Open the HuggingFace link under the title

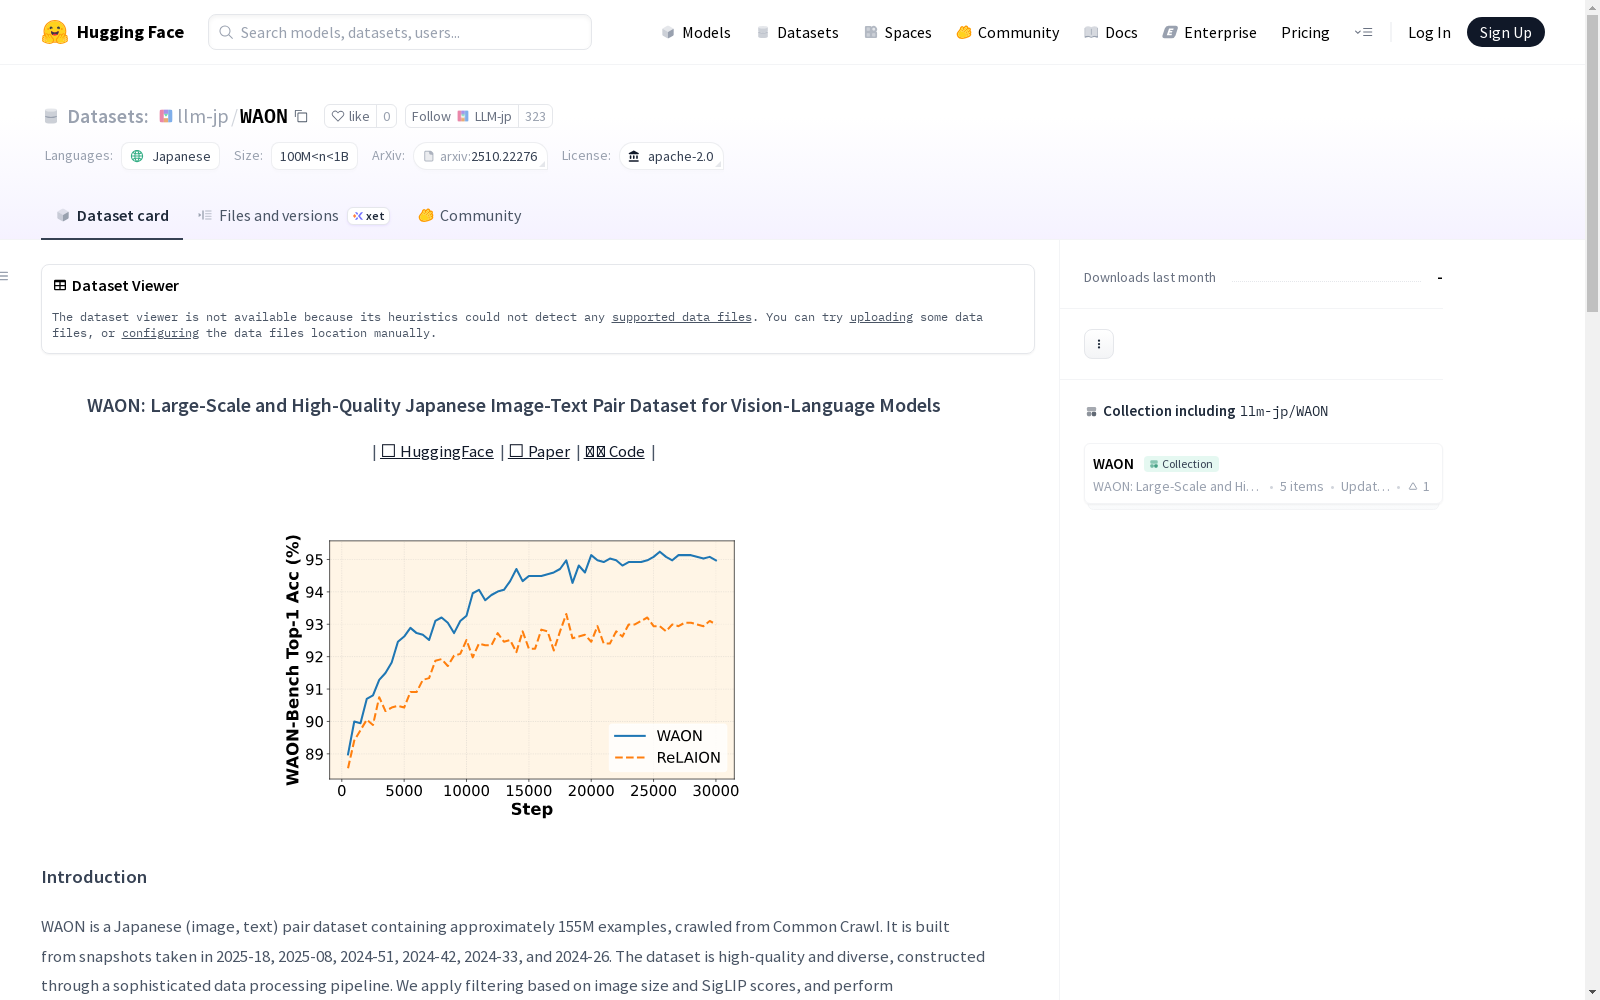[437, 452]
